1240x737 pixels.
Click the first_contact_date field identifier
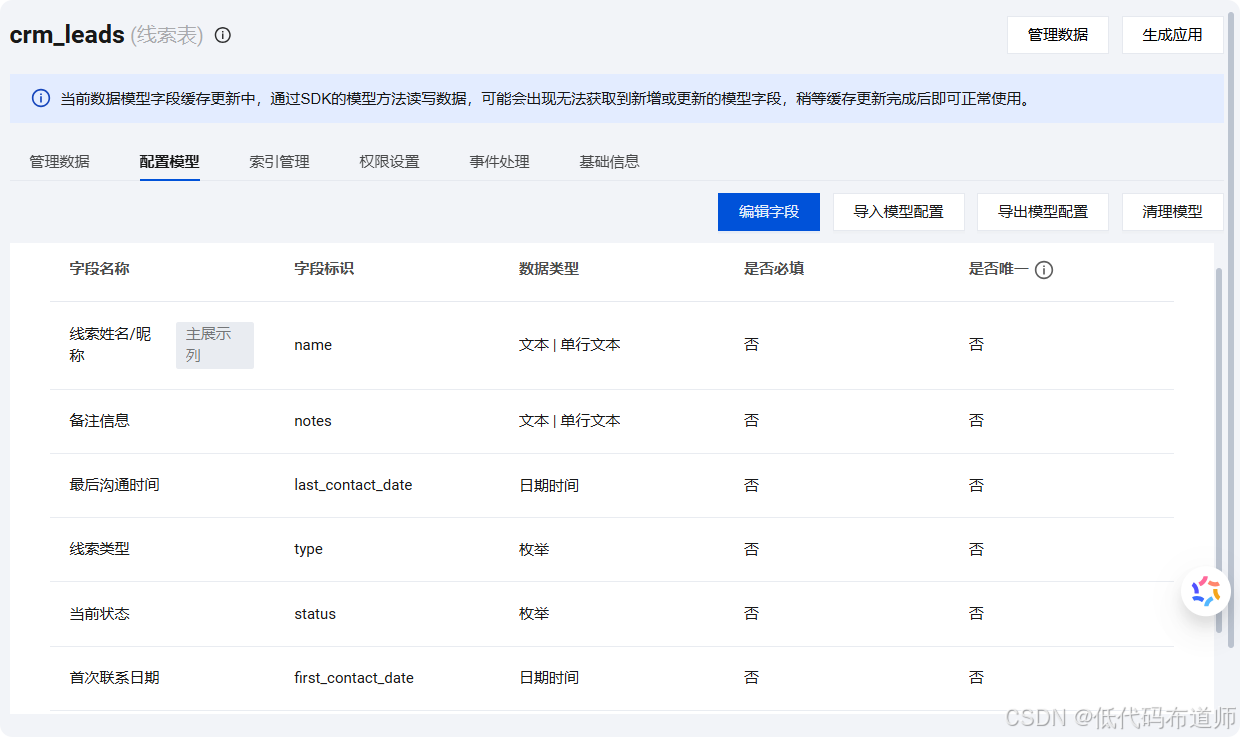point(354,678)
